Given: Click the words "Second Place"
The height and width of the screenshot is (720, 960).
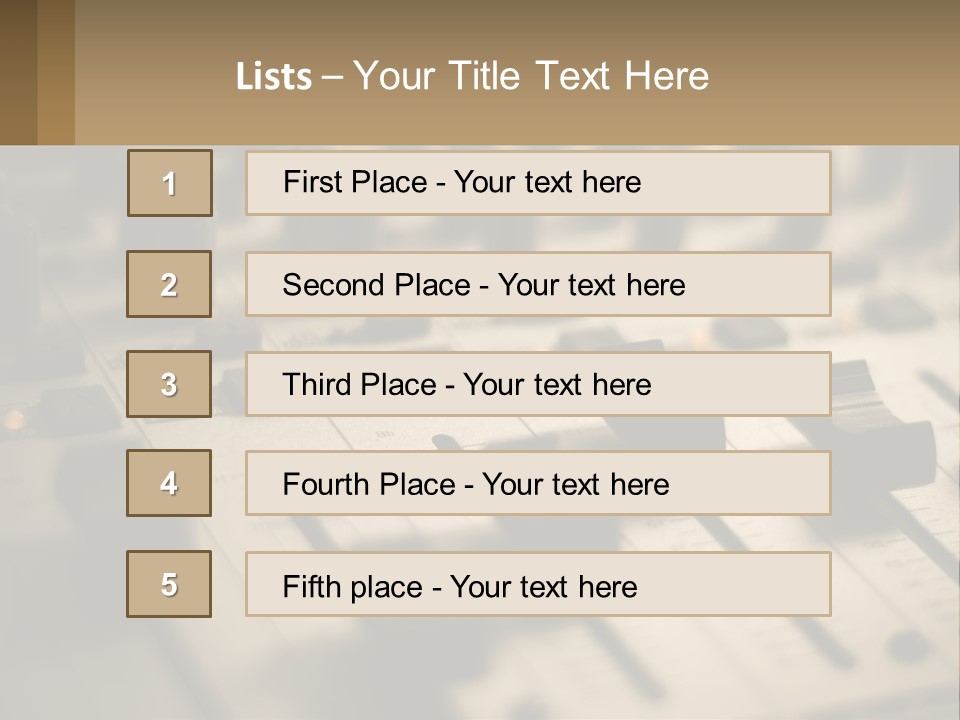Looking at the screenshot, I should click(375, 285).
